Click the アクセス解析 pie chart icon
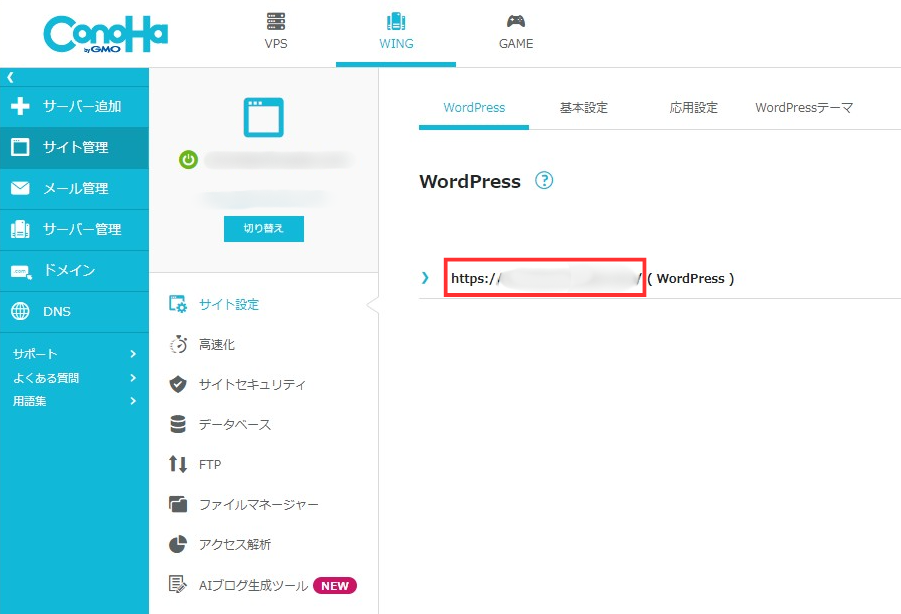The height and width of the screenshot is (614, 901). [178, 544]
